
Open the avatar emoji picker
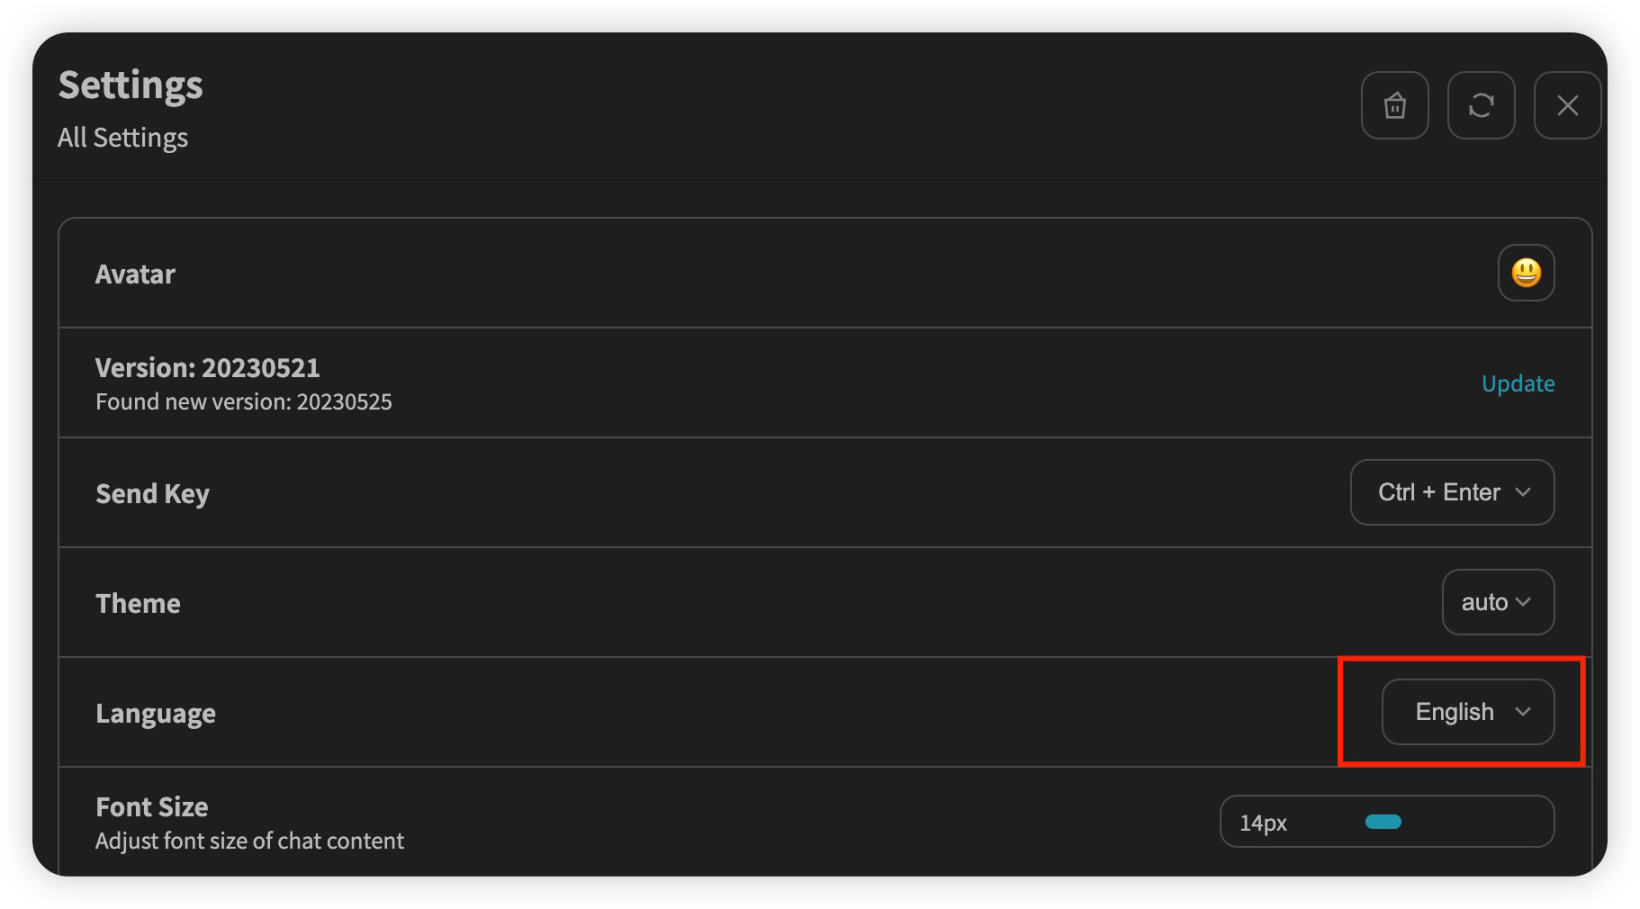click(x=1525, y=273)
